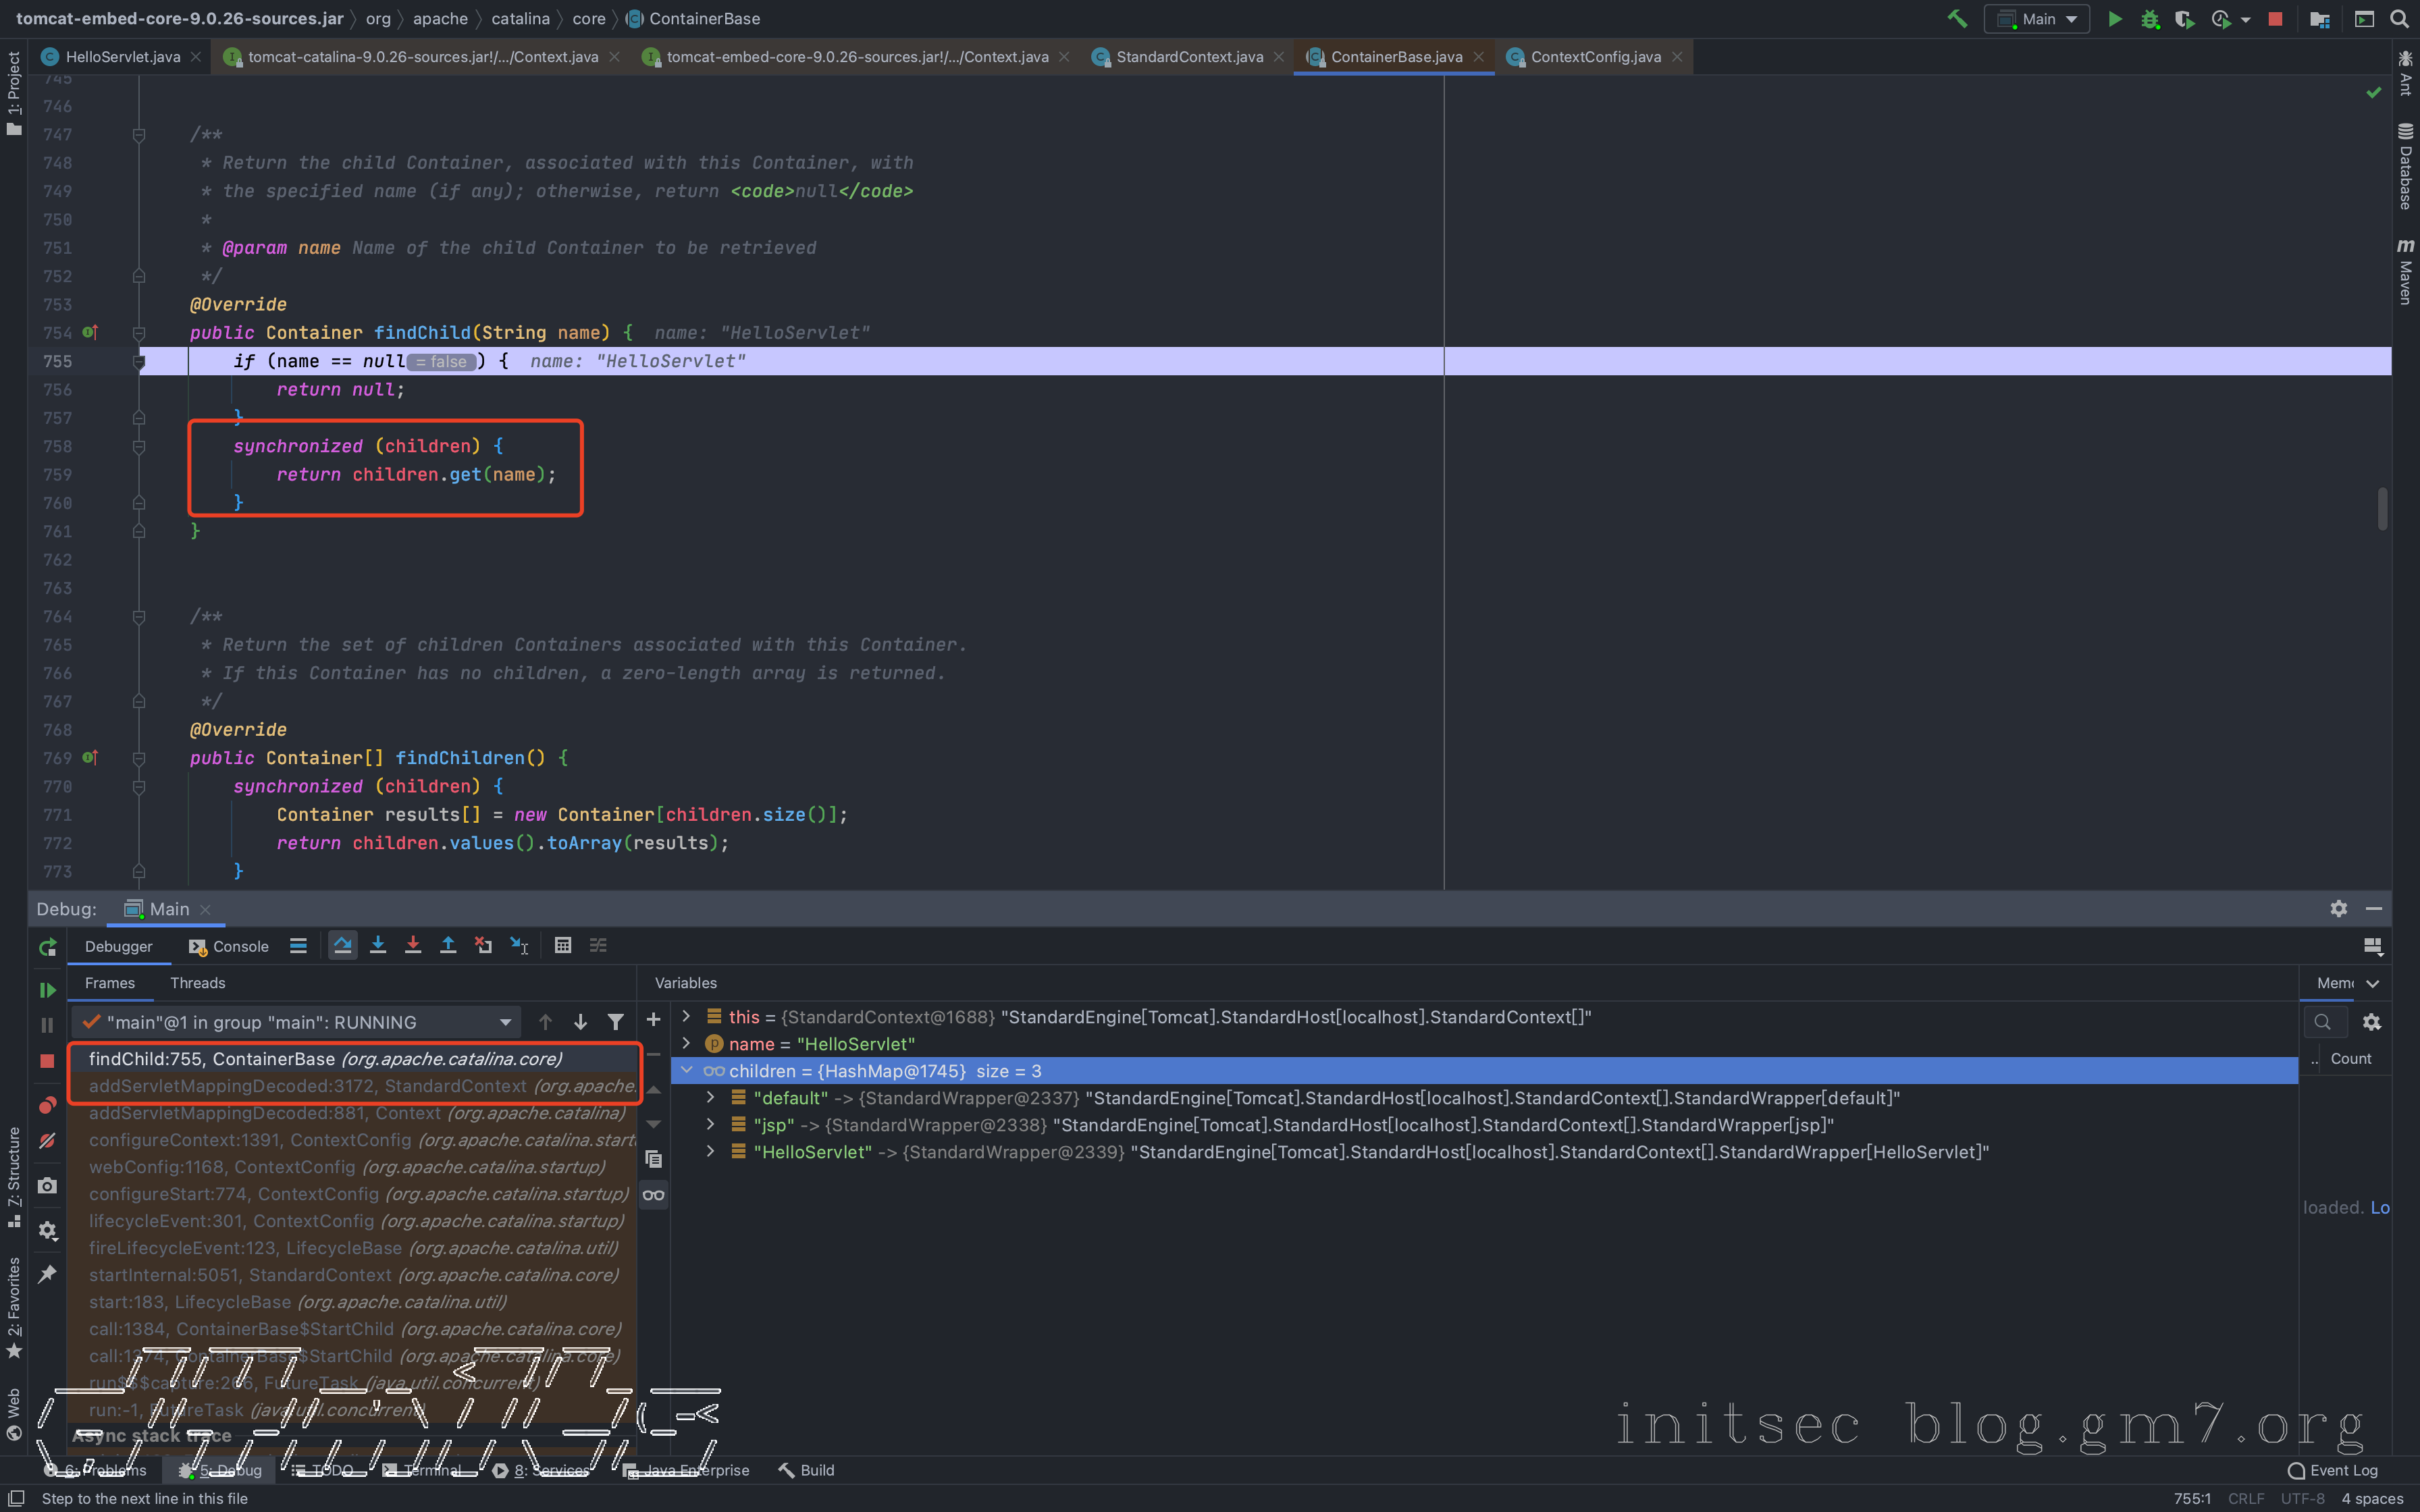Toggle Mute Breakpoints icon

pos(47,1141)
